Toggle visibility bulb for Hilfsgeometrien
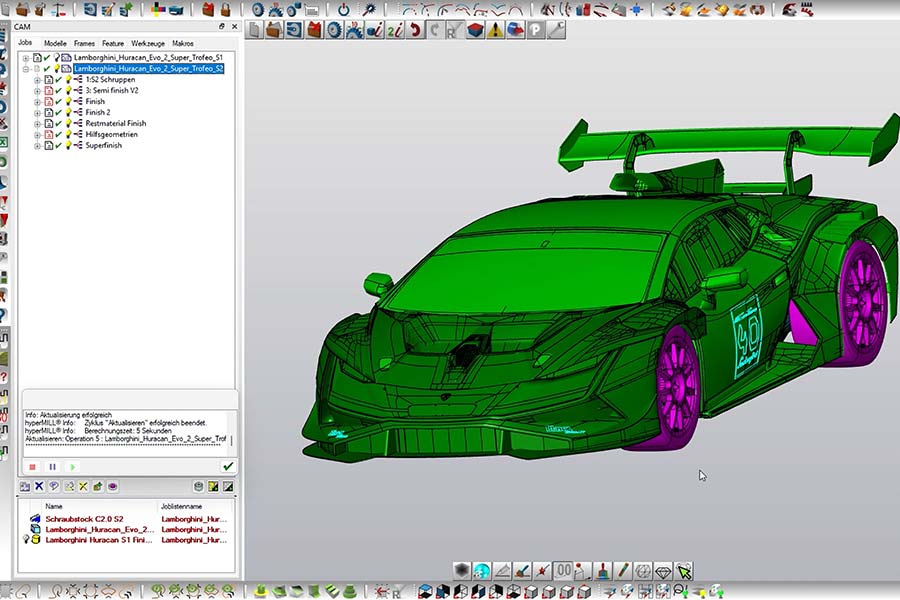Viewport: 900px width, 600px height. (68, 134)
